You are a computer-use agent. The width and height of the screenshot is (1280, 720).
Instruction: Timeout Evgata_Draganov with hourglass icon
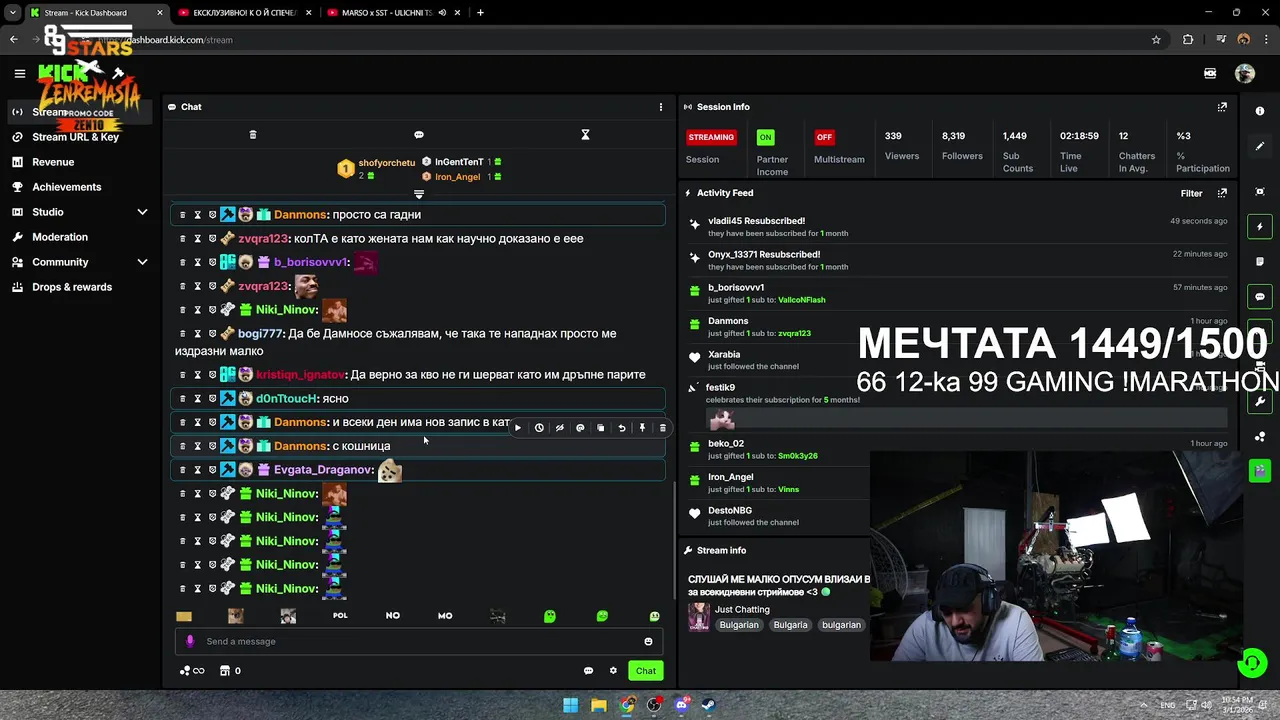pyautogui.click(x=197, y=470)
